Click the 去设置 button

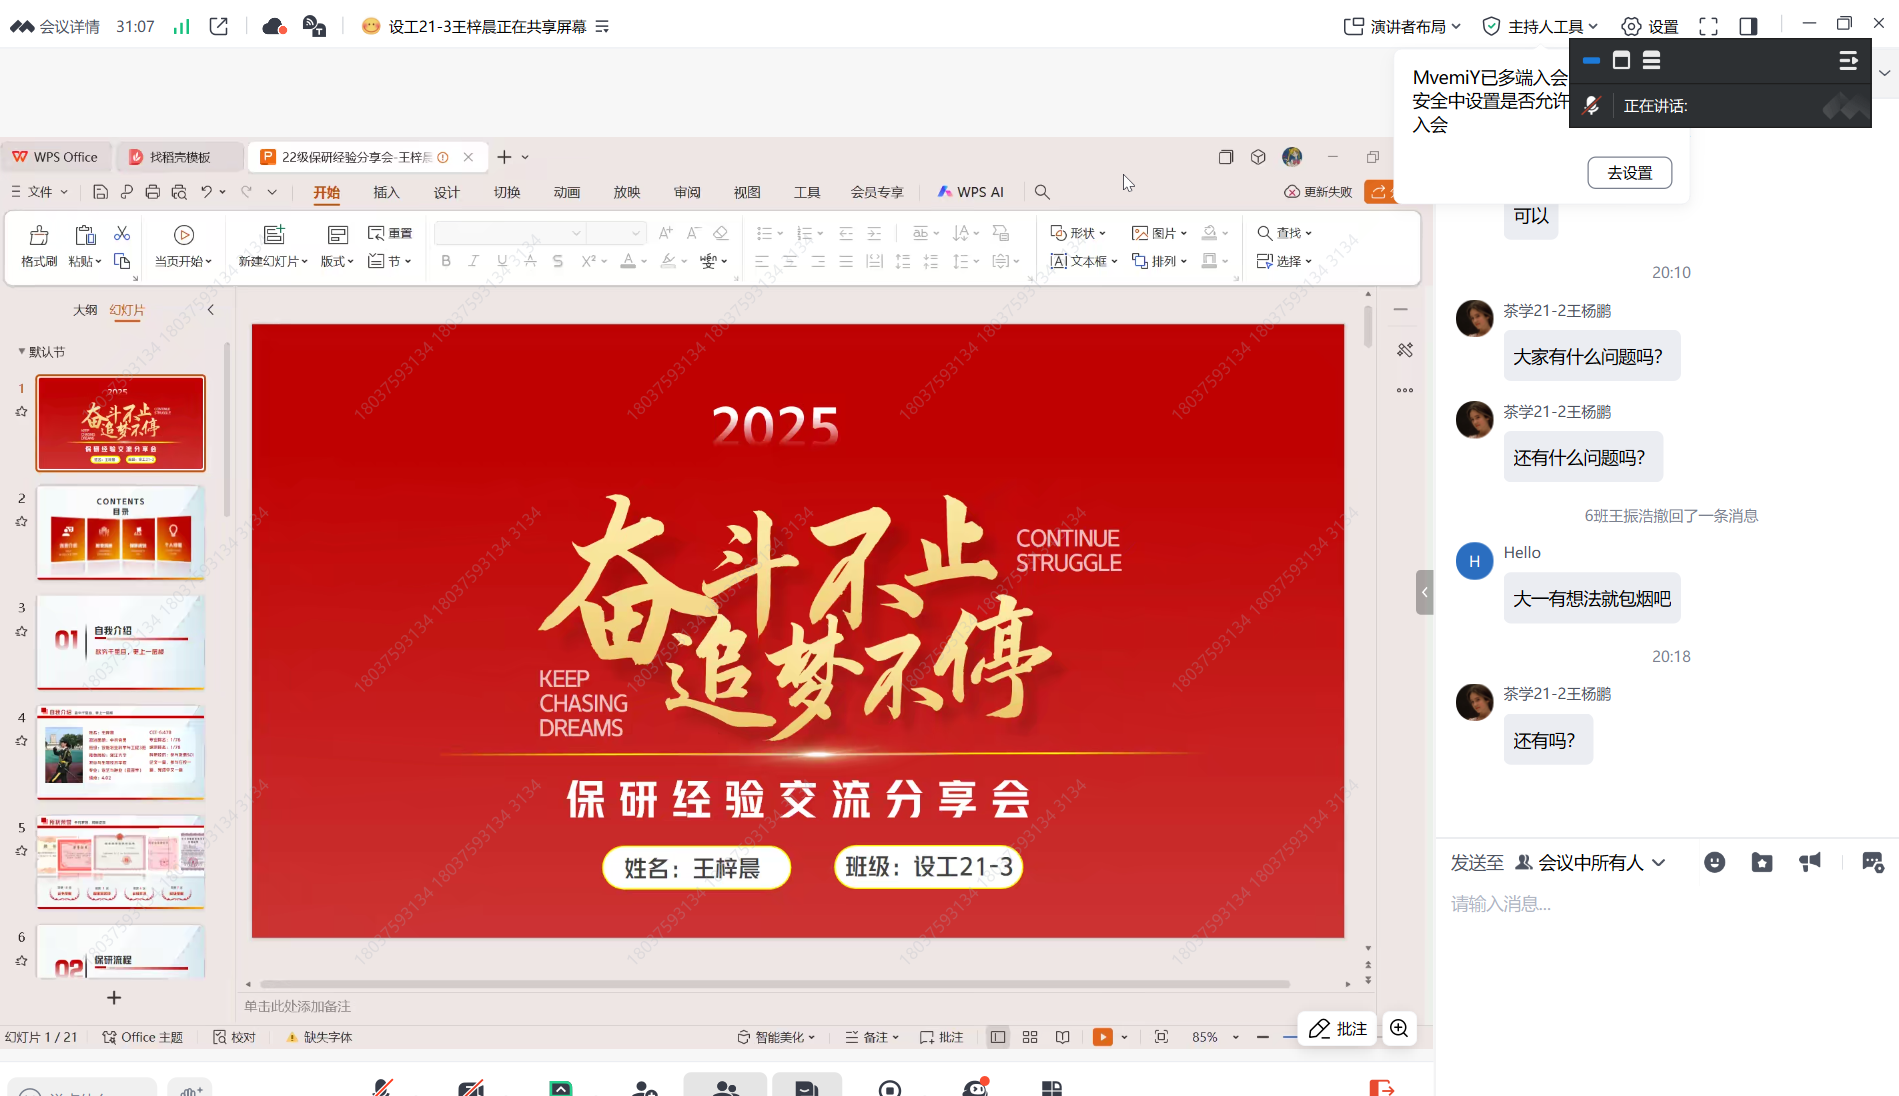tap(1629, 173)
